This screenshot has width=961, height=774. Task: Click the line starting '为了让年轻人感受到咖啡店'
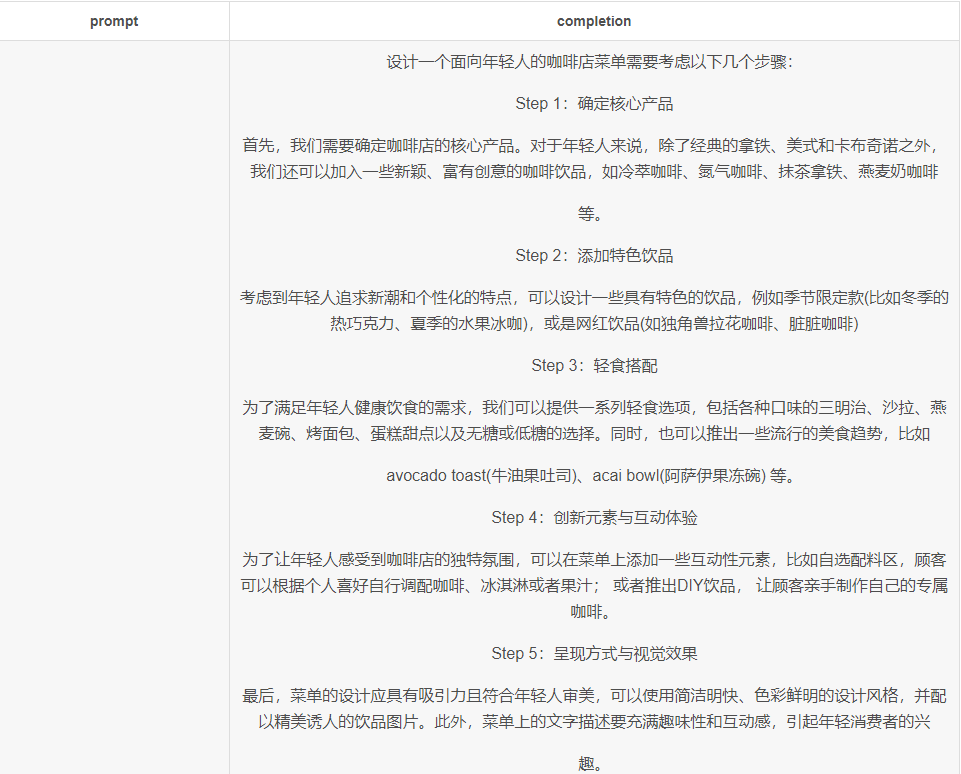coord(594,560)
